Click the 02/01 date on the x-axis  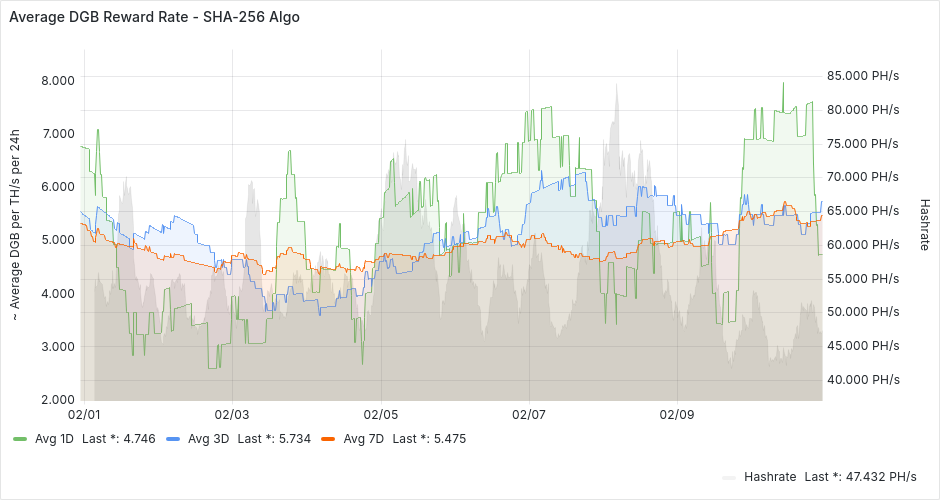click(x=83, y=413)
